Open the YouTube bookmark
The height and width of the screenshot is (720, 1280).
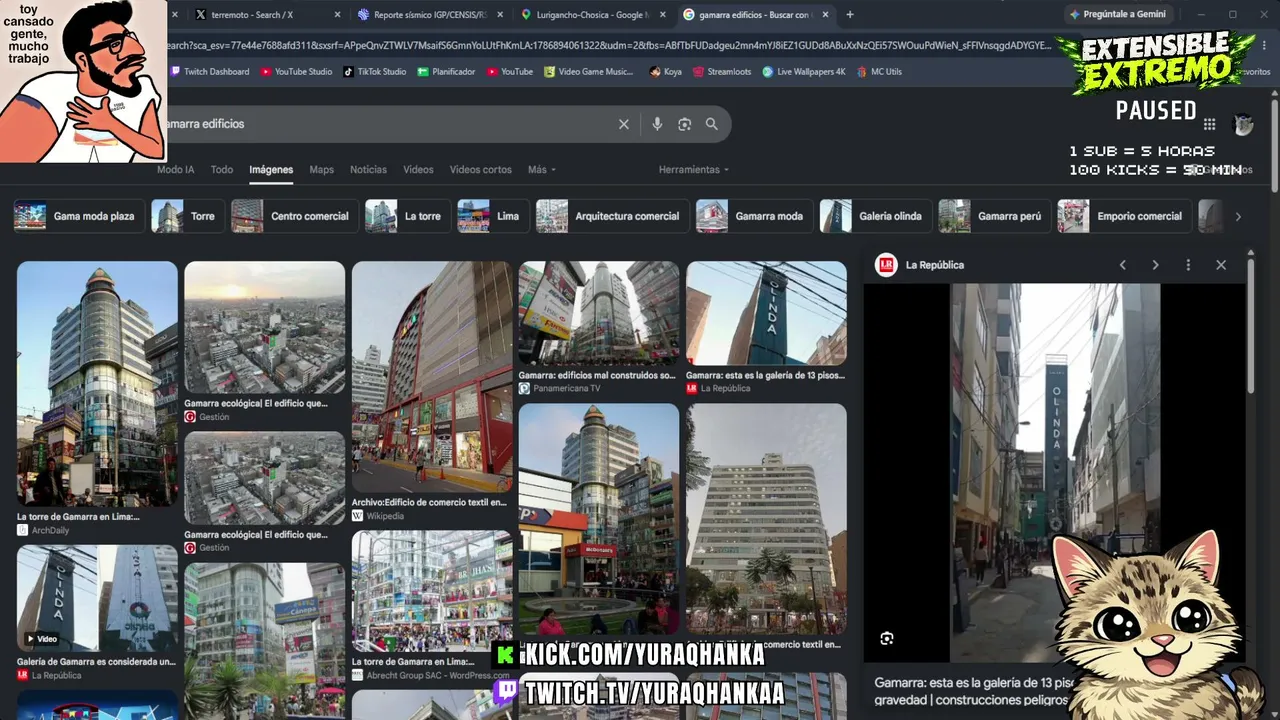pyautogui.click(x=509, y=72)
